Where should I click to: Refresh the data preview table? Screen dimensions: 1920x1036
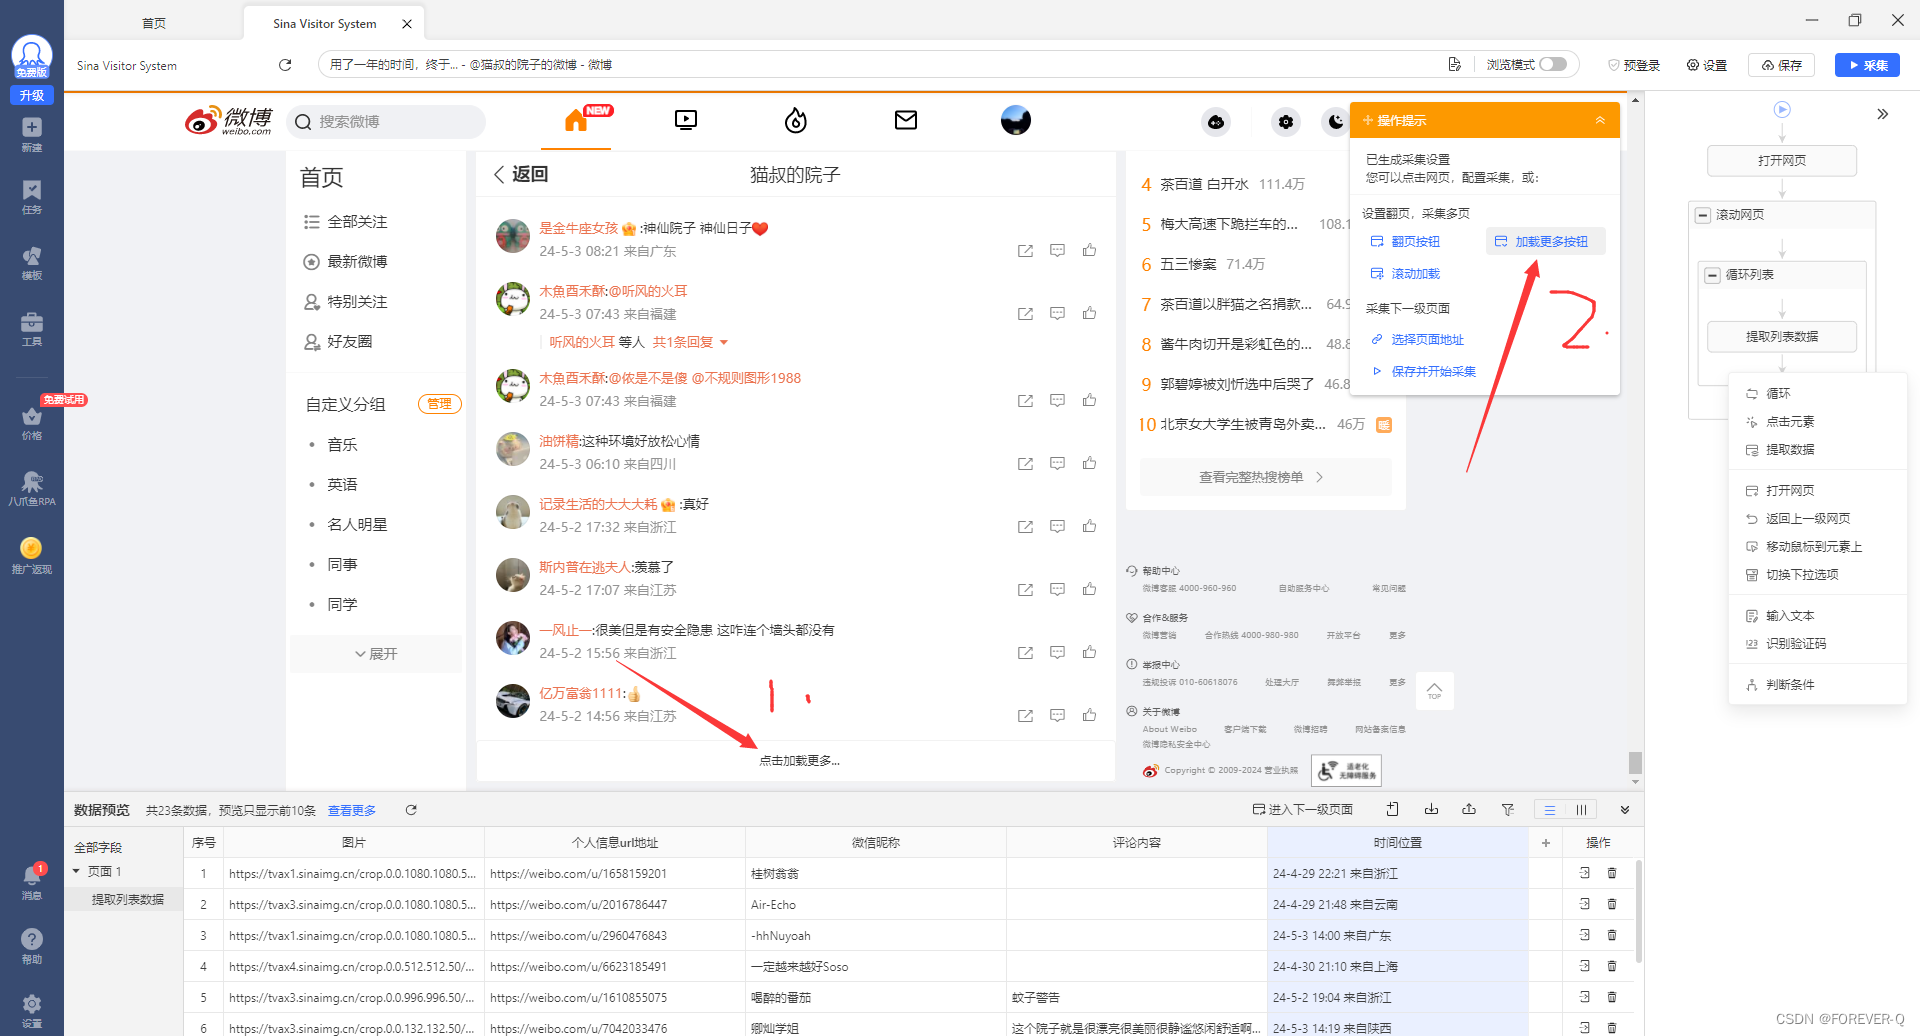(x=411, y=810)
